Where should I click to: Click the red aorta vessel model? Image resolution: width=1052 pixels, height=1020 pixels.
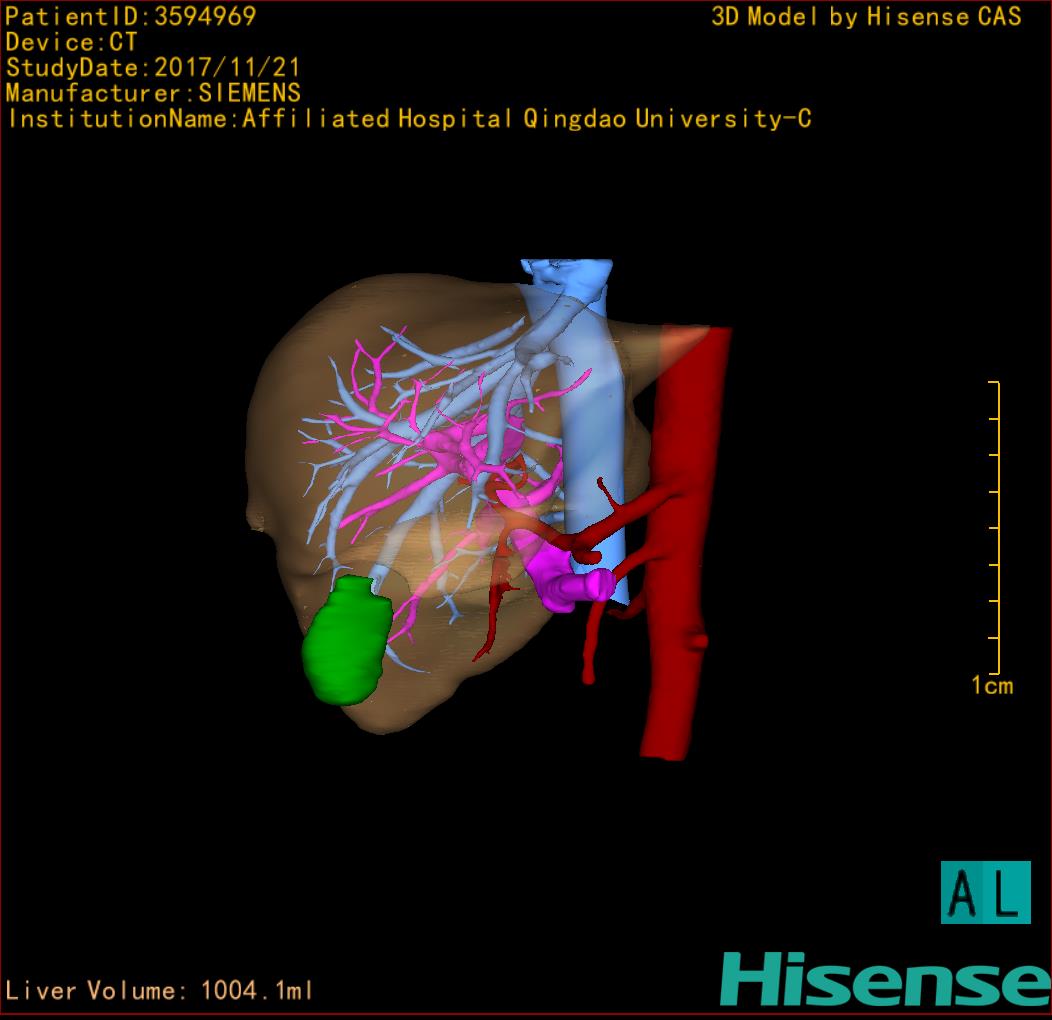point(684,544)
